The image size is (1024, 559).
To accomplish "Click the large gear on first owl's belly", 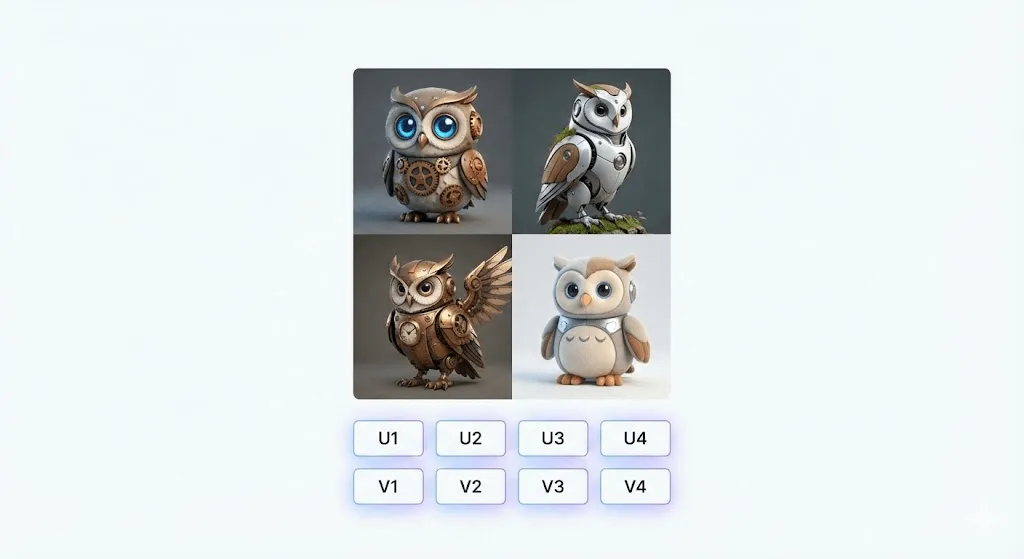I will [x=420, y=176].
